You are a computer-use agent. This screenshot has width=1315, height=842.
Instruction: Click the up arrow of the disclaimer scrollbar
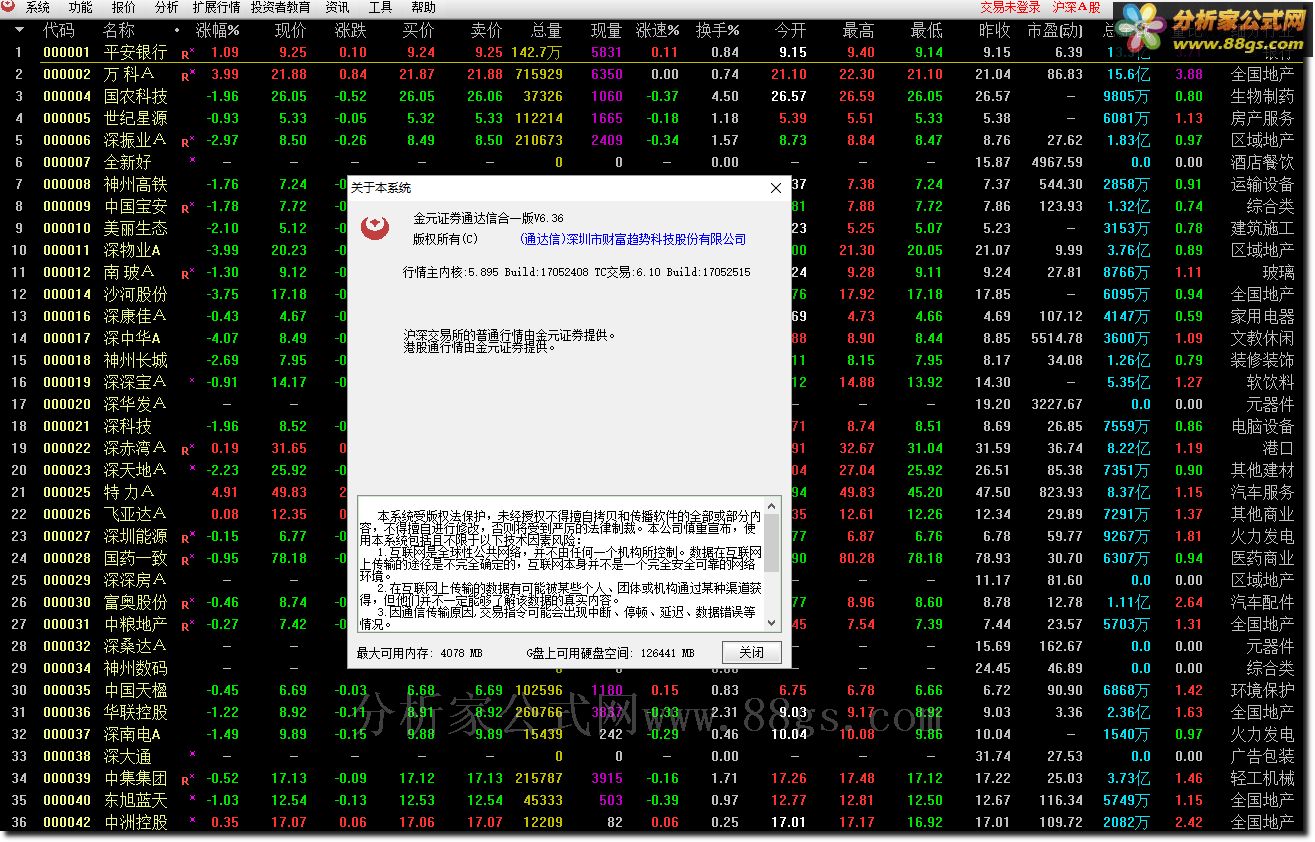[x=772, y=506]
